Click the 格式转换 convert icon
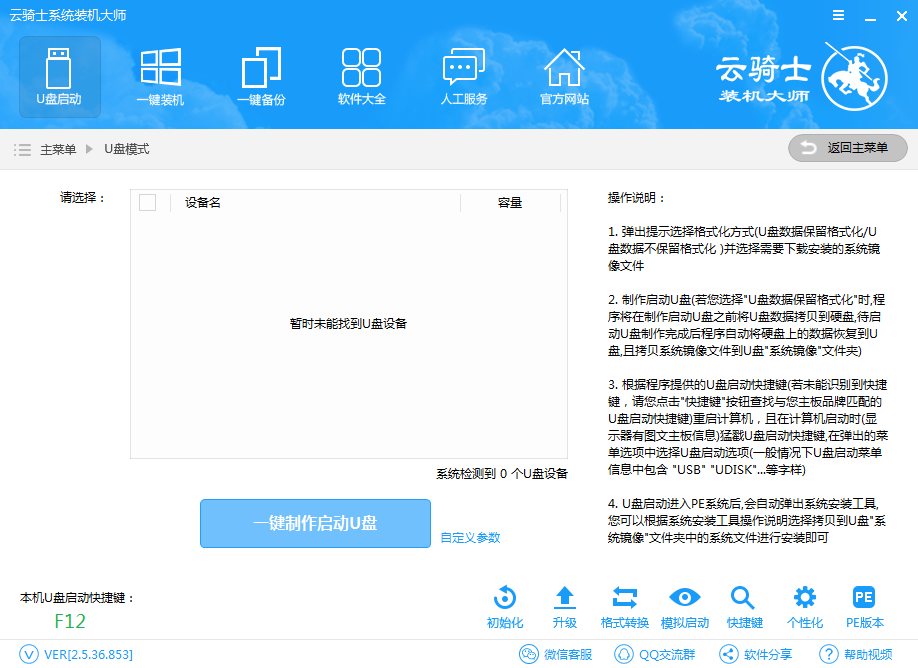This screenshot has width=918, height=668. [625, 598]
